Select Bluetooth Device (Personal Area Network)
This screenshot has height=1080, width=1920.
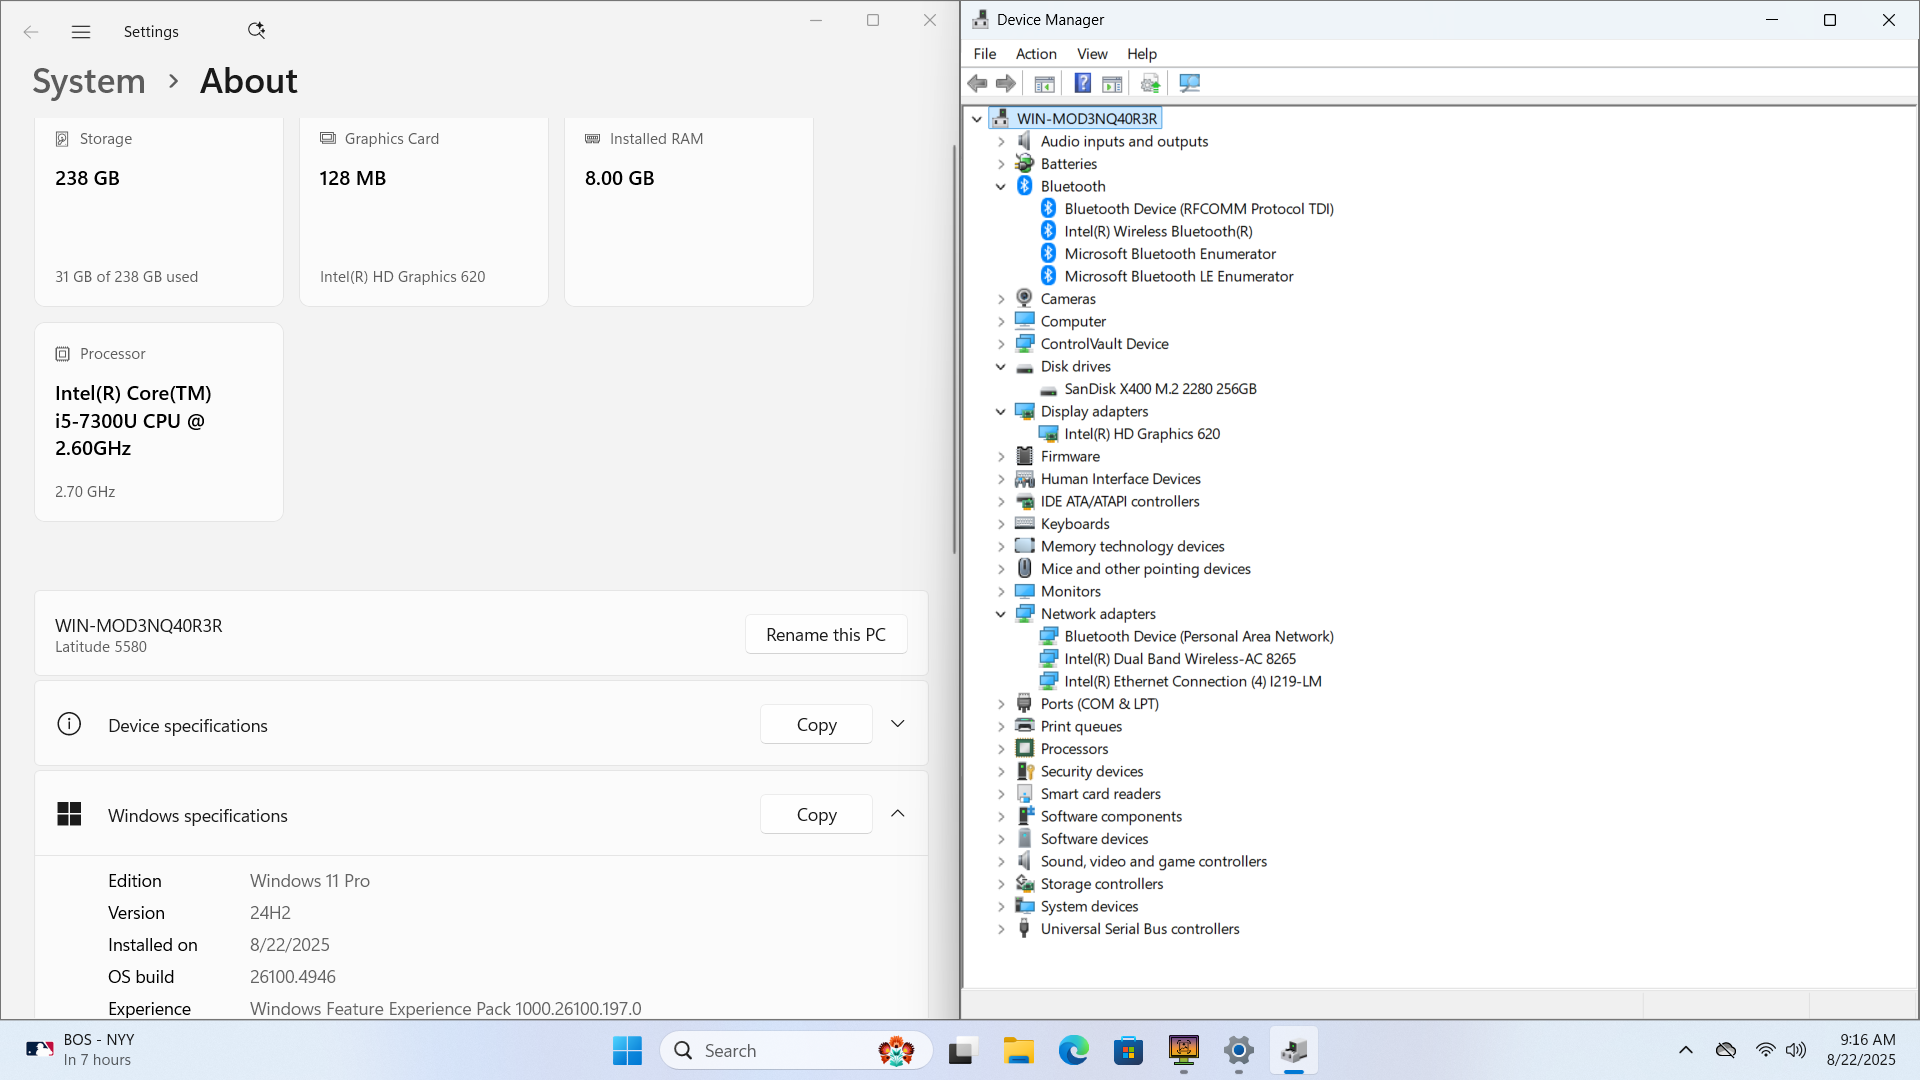click(1199, 636)
